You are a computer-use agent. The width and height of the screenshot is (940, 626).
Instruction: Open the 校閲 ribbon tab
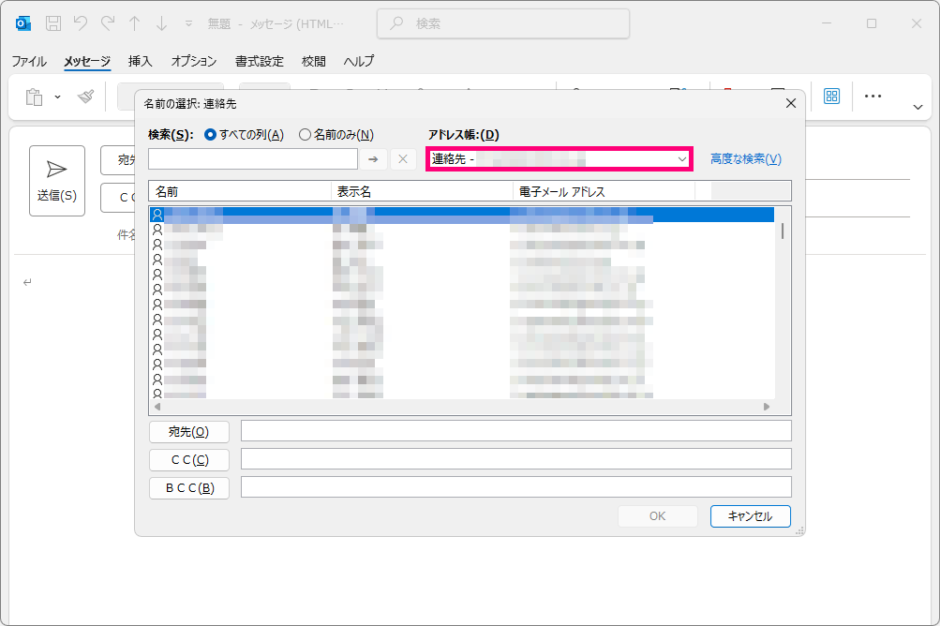(x=313, y=61)
